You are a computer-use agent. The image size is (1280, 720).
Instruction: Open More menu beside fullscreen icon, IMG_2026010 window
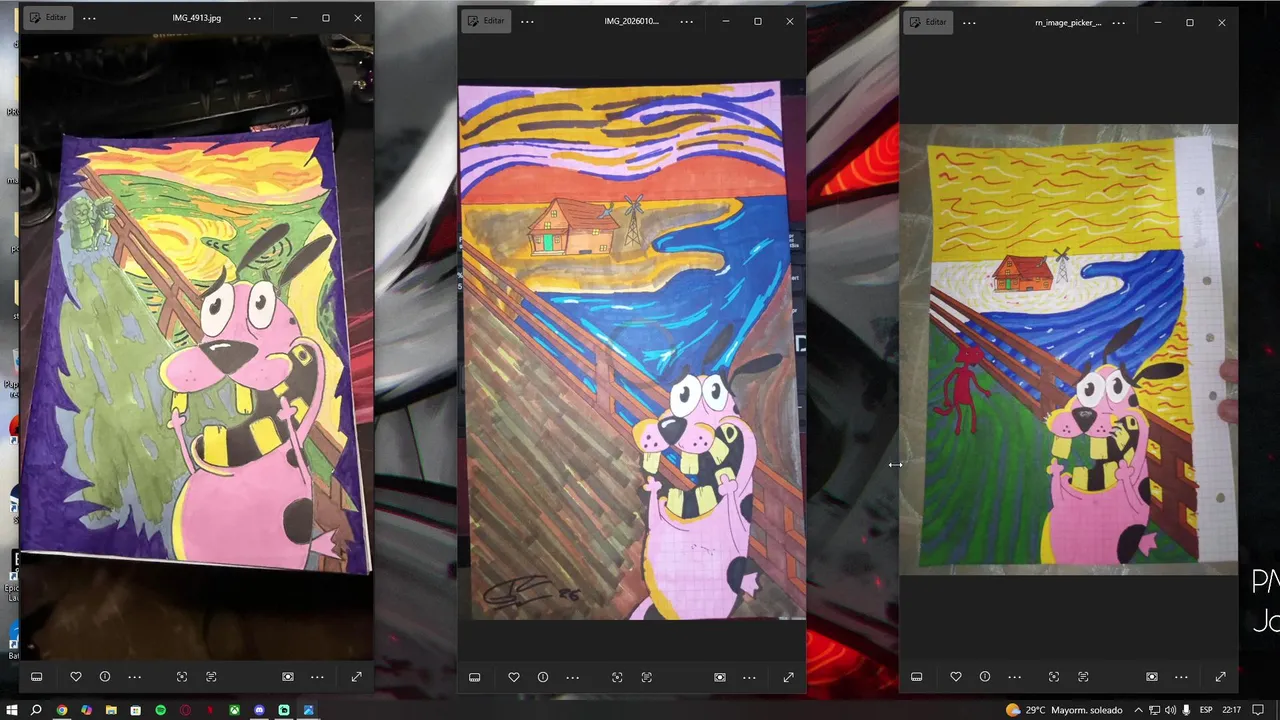click(749, 677)
